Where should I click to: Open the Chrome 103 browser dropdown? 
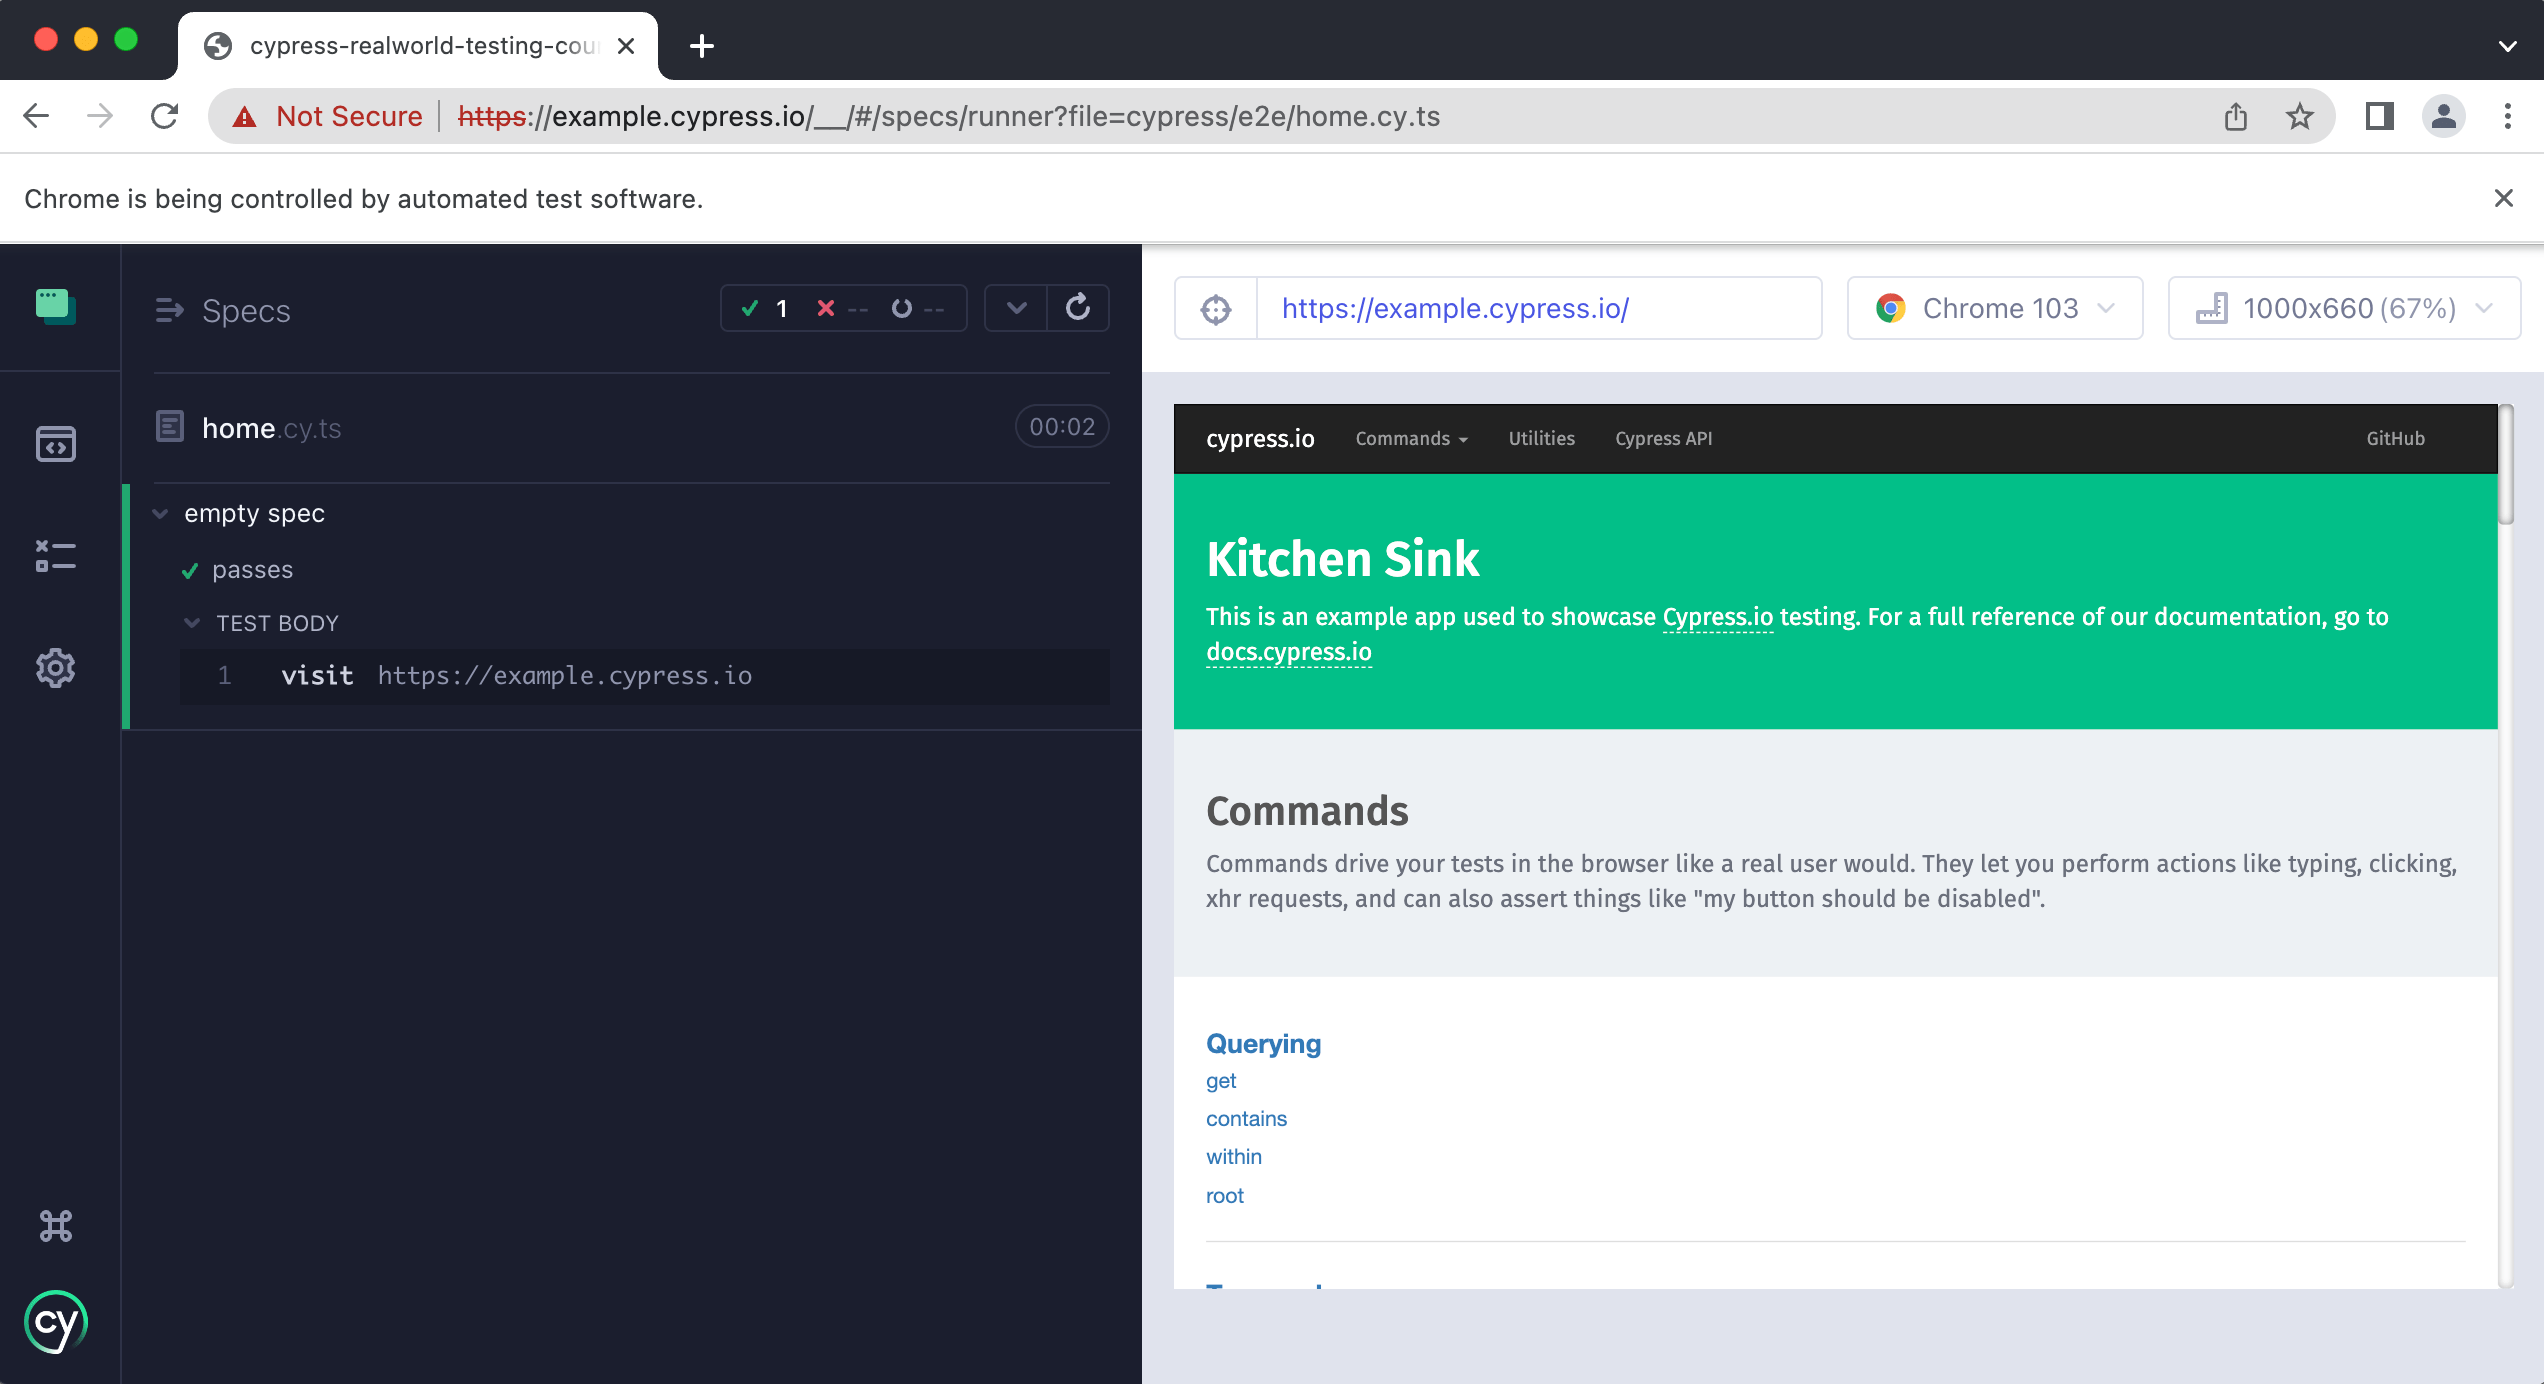(x=1995, y=309)
